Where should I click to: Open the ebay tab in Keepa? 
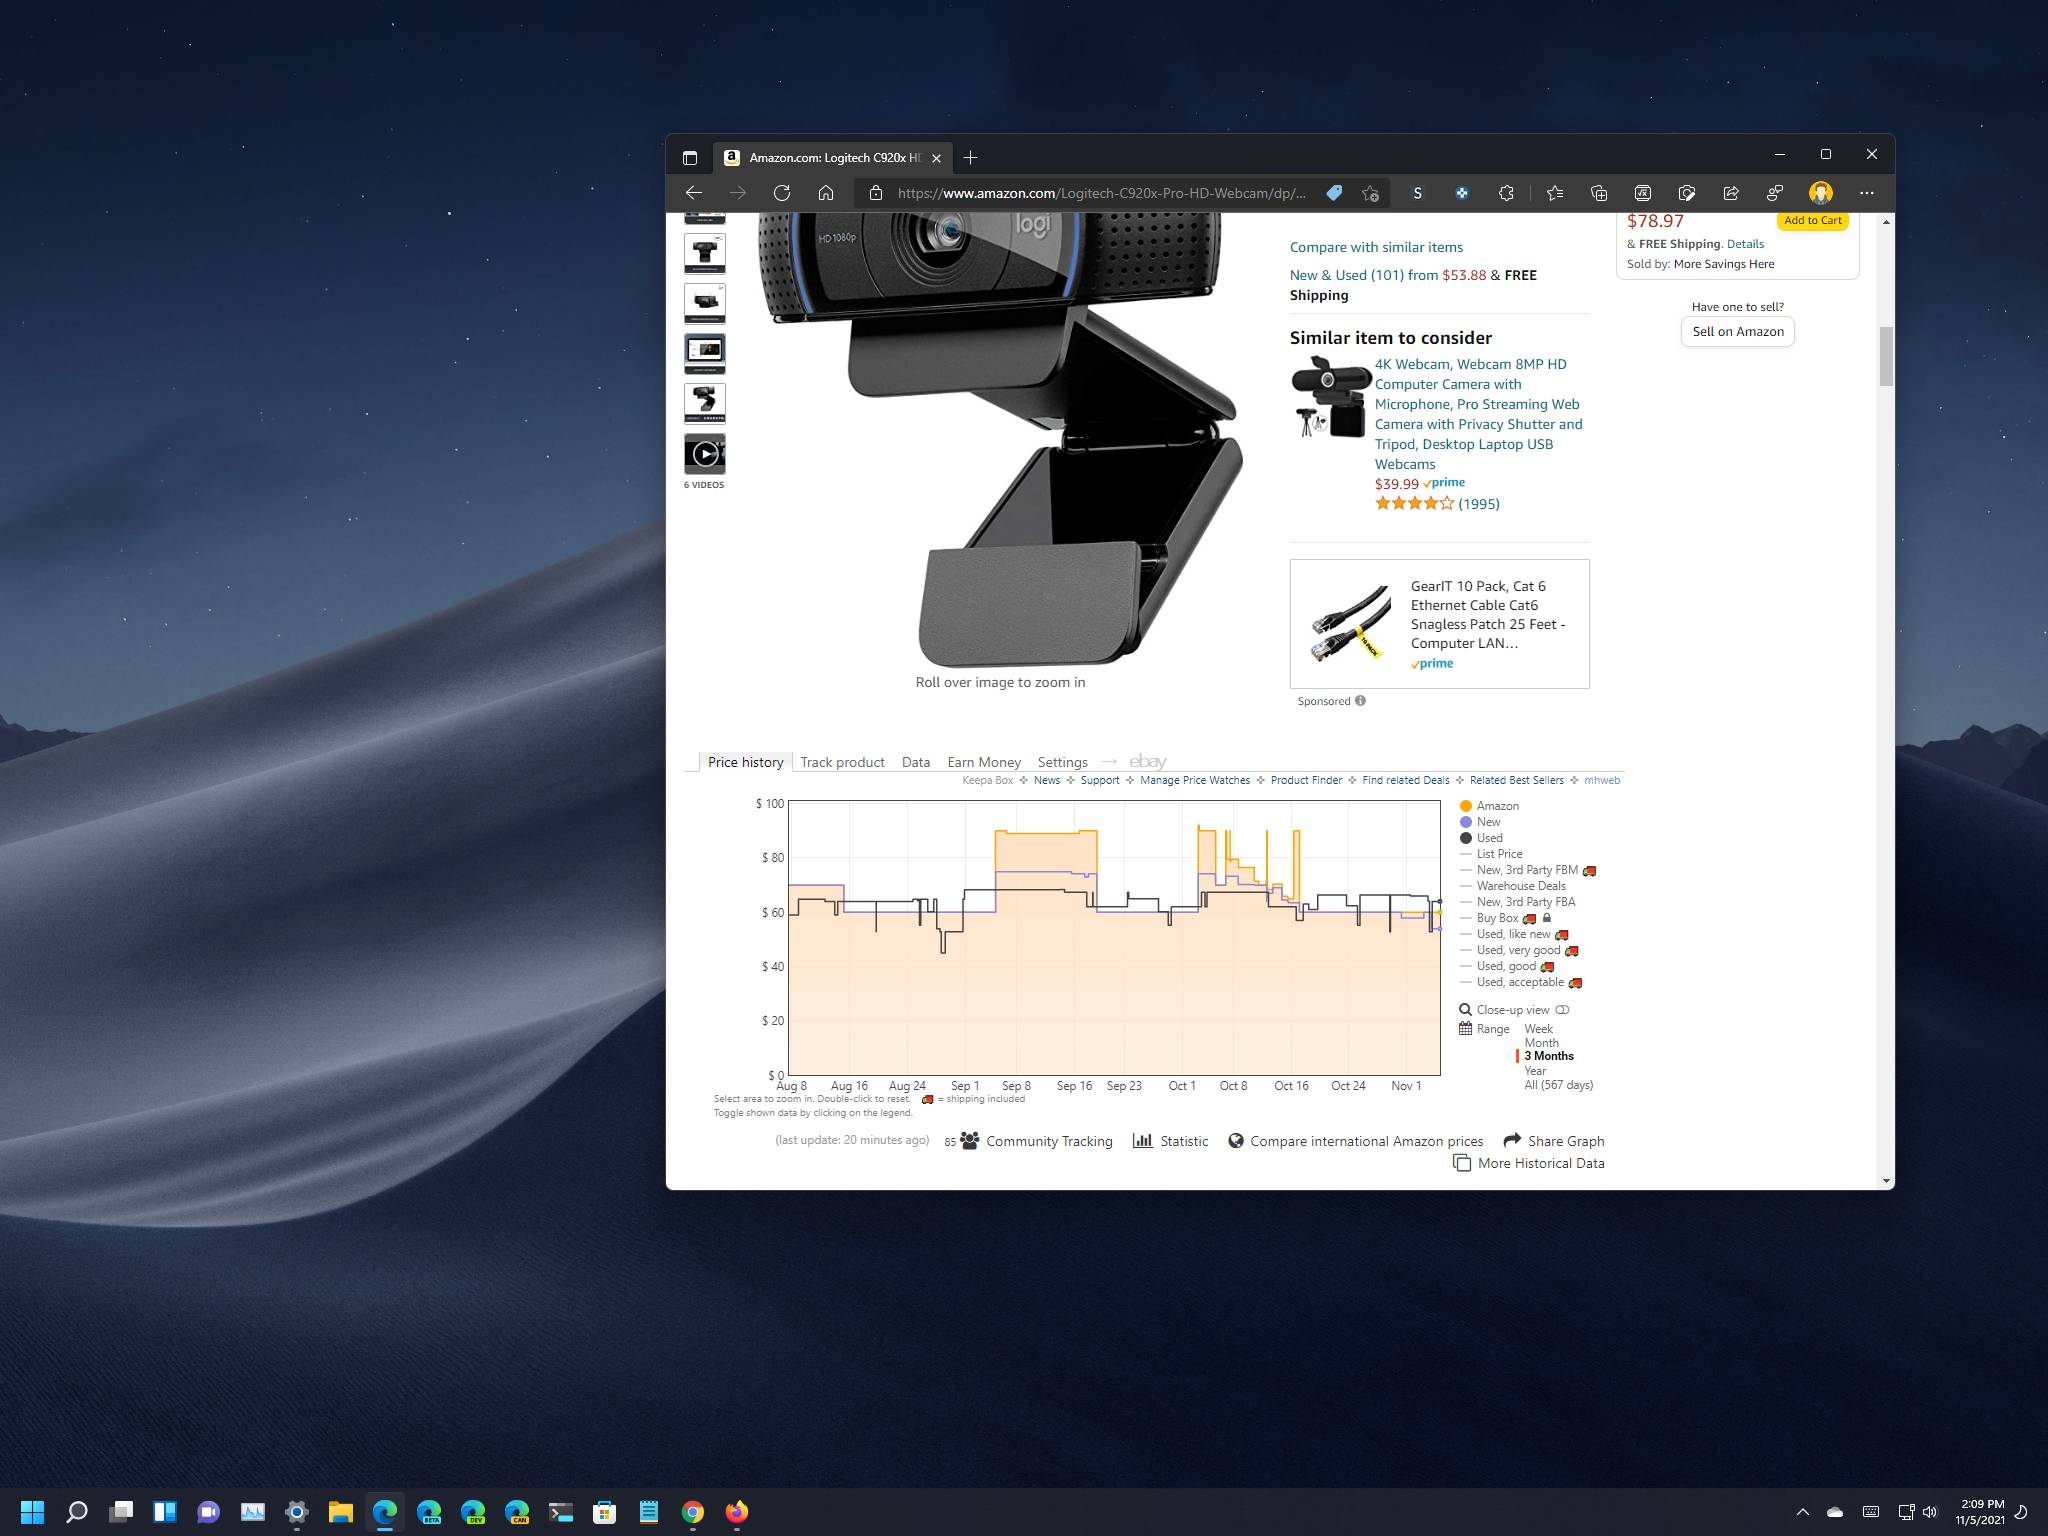(x=1148, y=762)
